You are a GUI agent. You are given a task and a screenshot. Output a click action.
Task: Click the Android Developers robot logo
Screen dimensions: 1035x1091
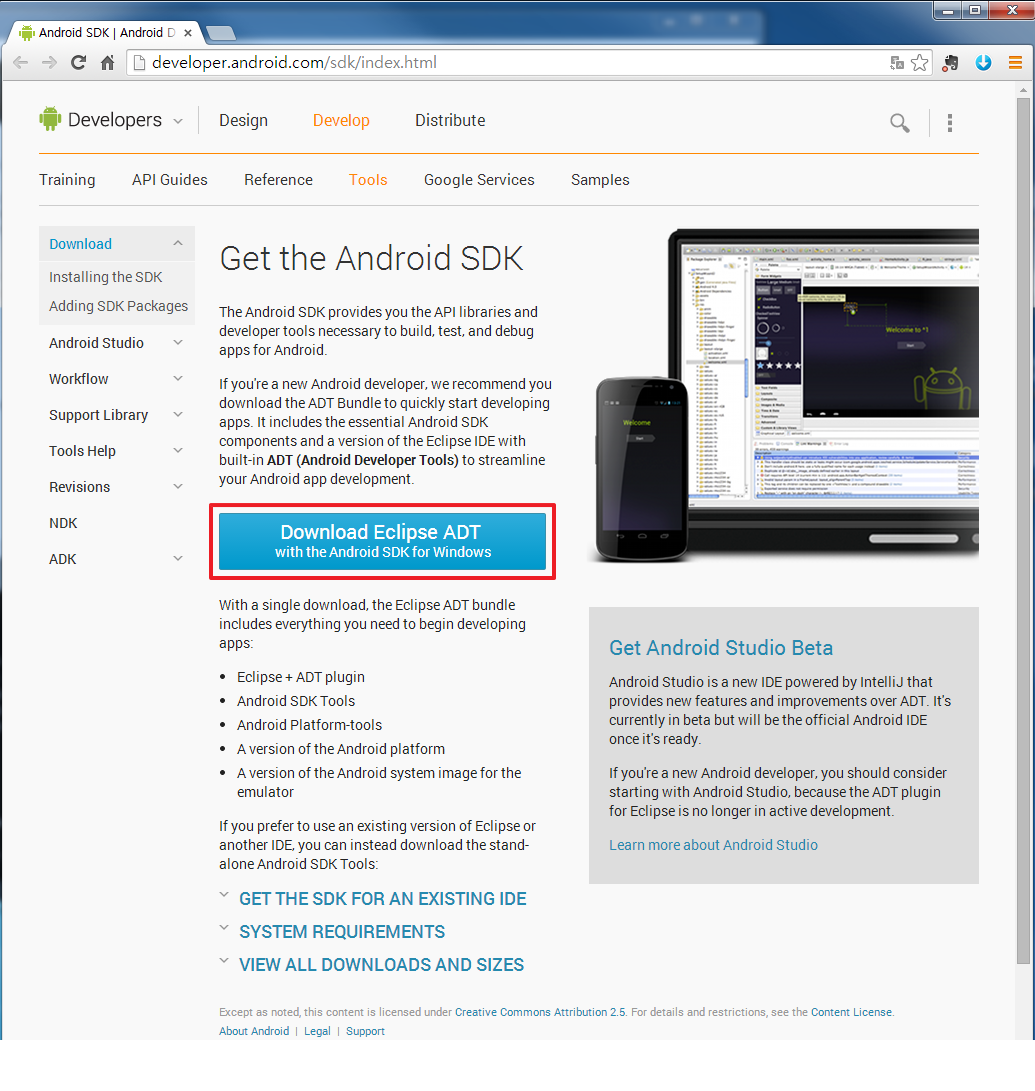pyautogui.click(x=50, y=120)
